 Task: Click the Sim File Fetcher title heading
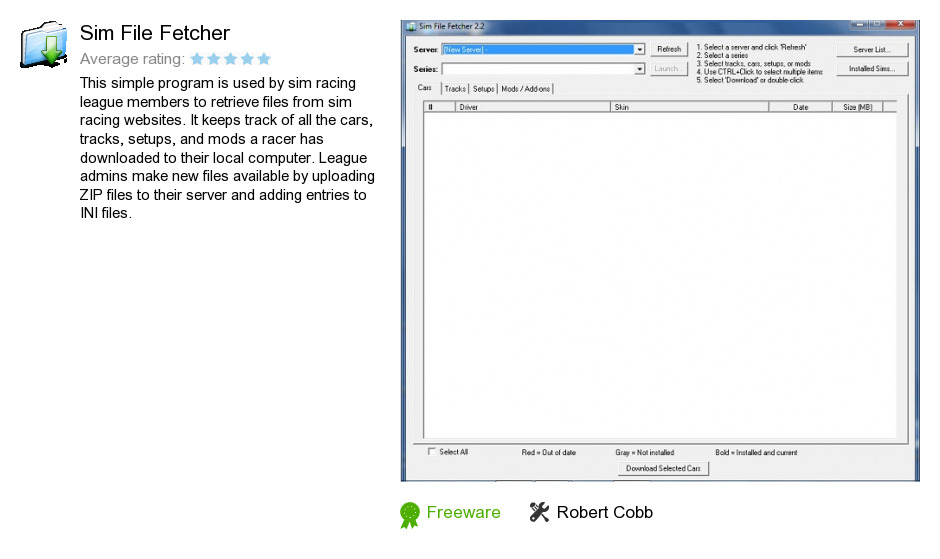point(155,33)
